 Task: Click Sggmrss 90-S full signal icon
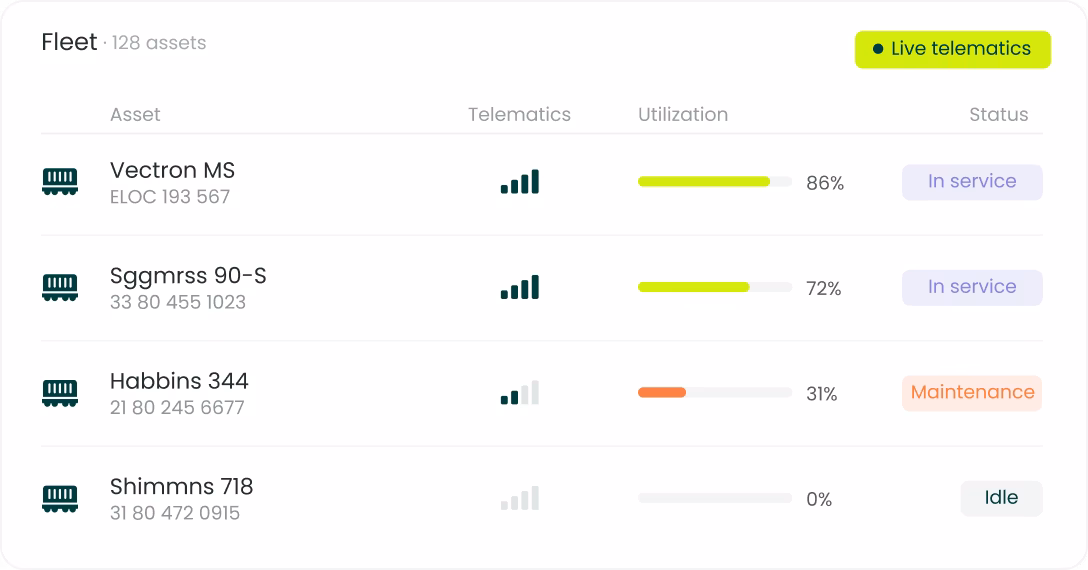click(x=520, y=287)
